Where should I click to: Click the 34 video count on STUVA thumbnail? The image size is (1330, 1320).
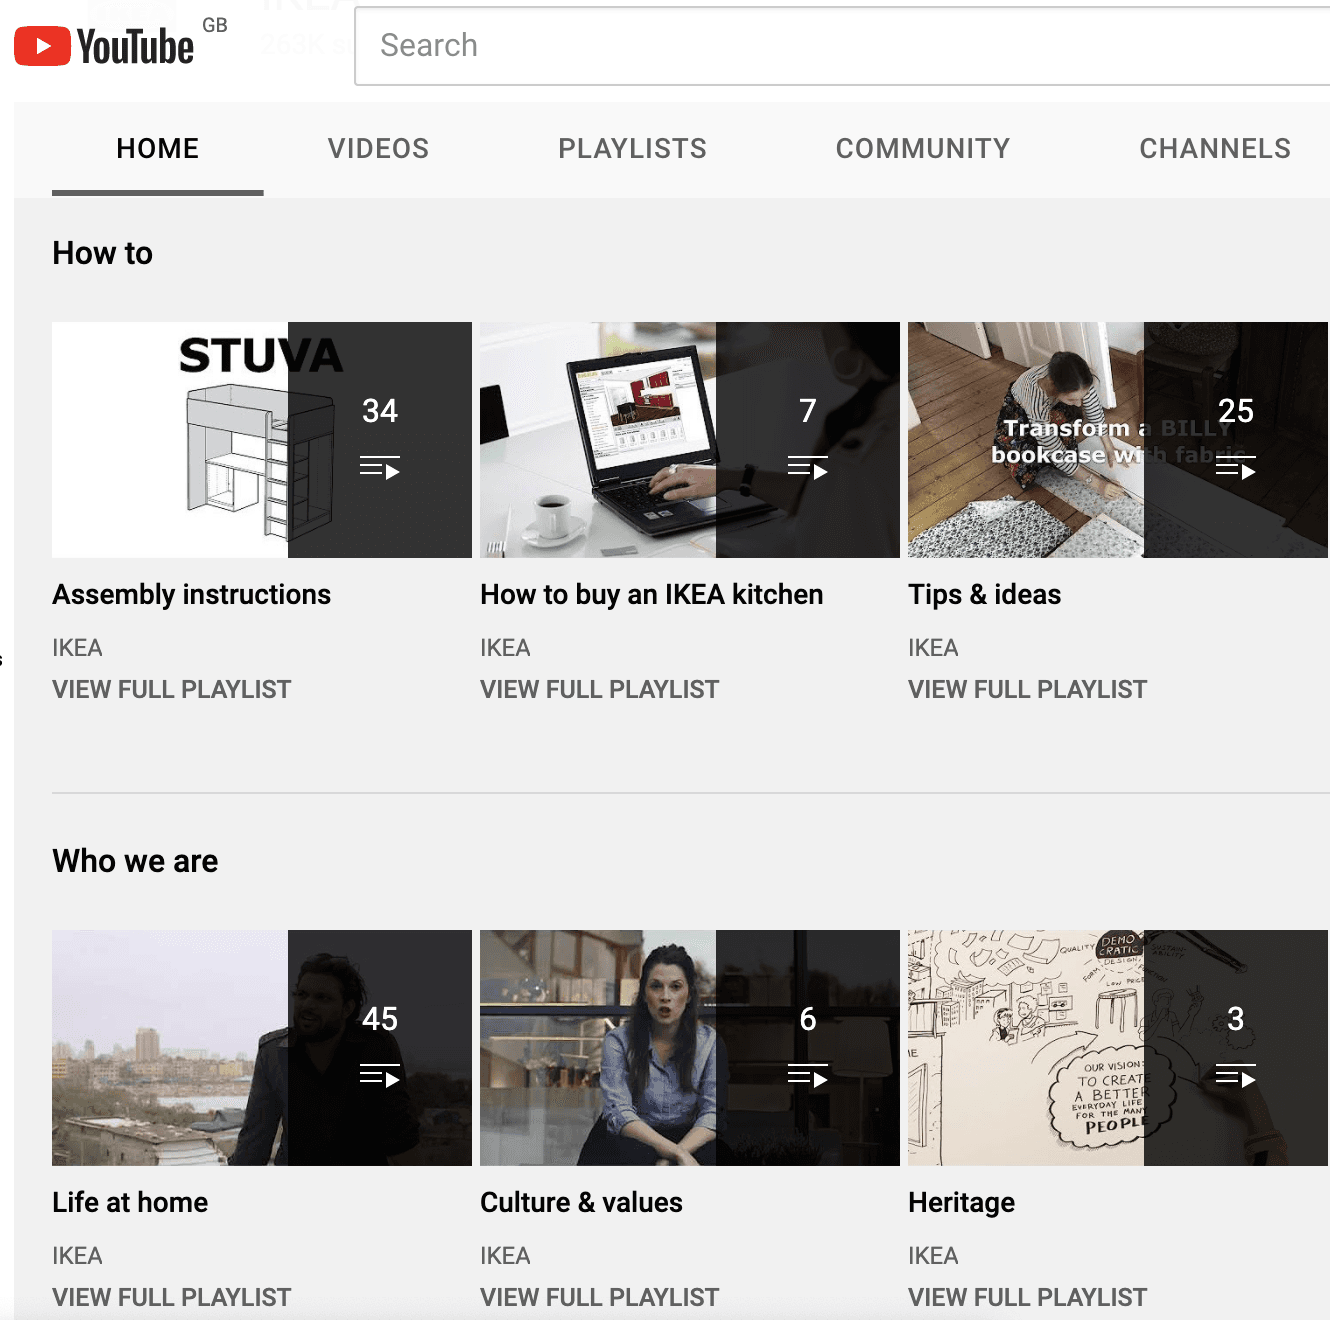coord(380,411)
